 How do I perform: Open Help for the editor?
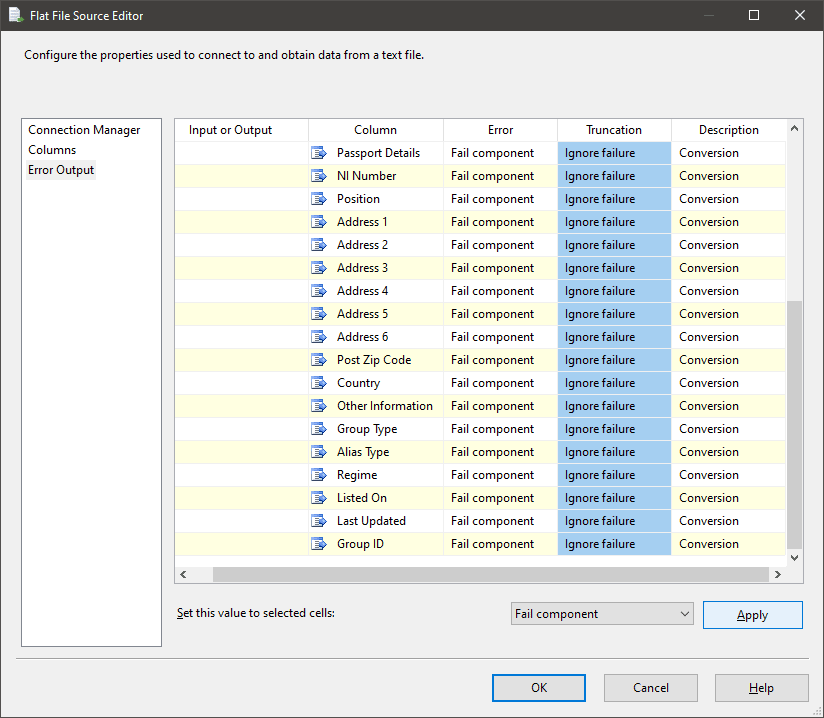[x=761, y=688]
